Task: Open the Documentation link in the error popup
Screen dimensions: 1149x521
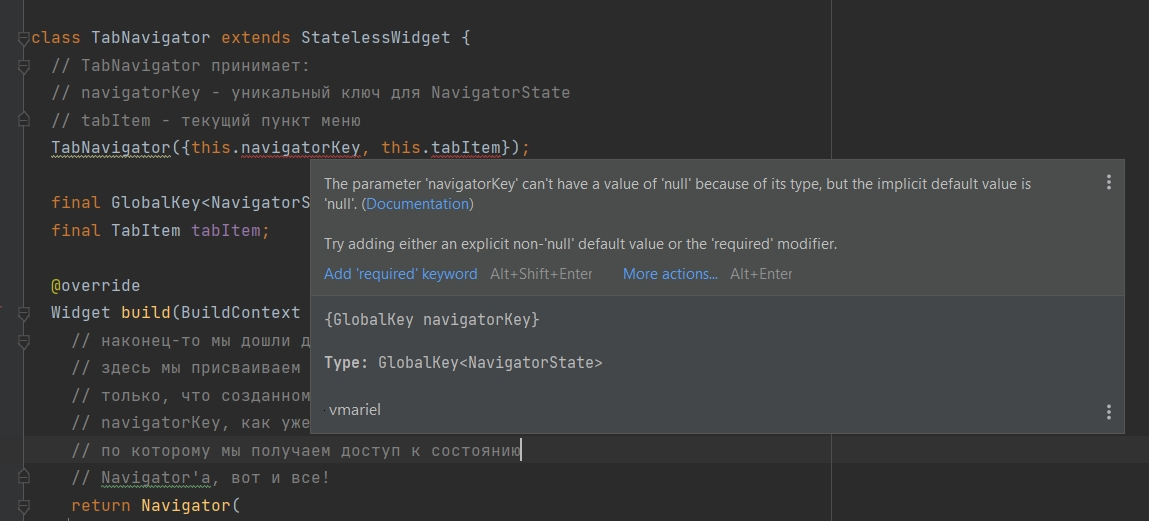Action: (417, 204)
